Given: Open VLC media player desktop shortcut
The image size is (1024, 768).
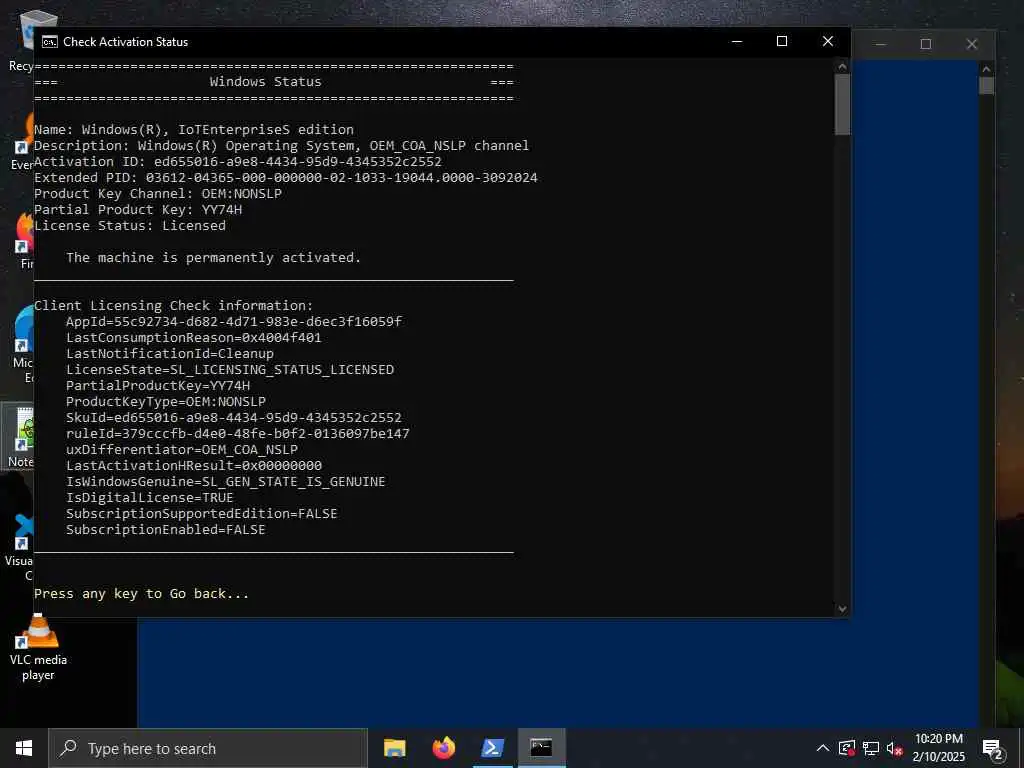Looking at the screenshot, I should (x=38, y=648).
